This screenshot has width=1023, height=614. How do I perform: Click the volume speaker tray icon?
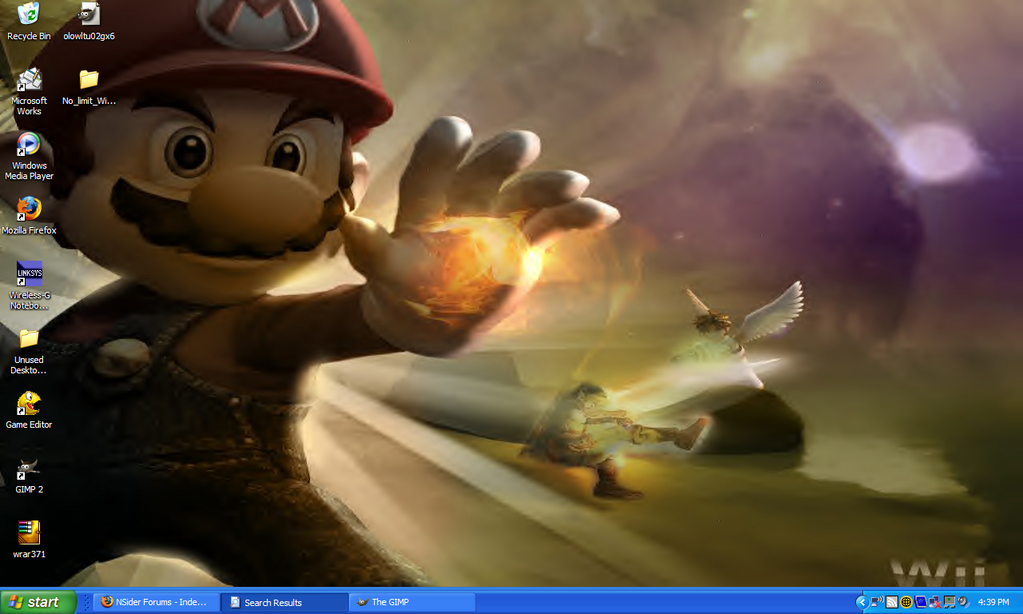click(x=963, y=602)
